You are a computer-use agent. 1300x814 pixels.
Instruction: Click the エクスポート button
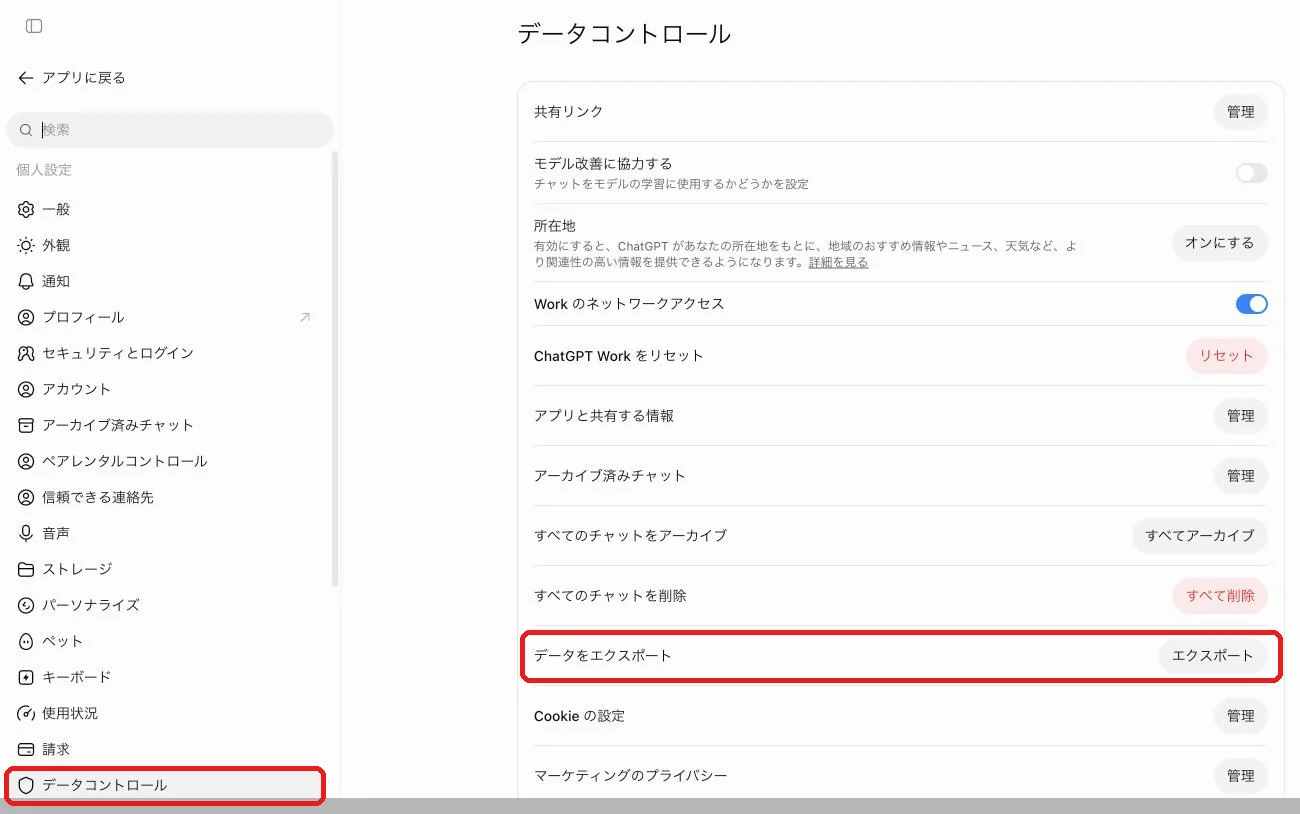[x=1212, y=656]
